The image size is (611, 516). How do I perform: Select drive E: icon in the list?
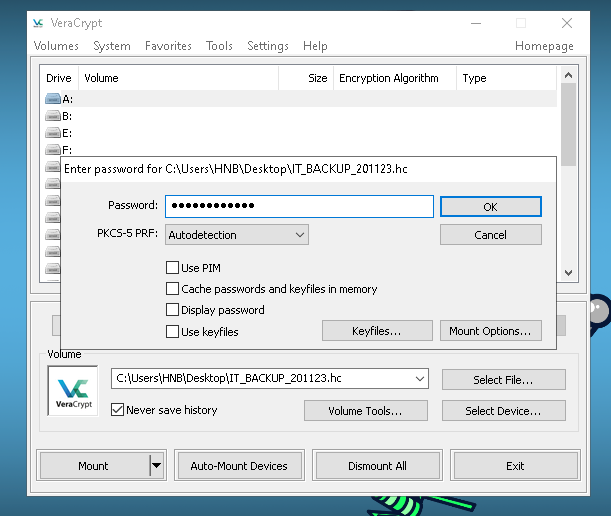pos(53,133)
